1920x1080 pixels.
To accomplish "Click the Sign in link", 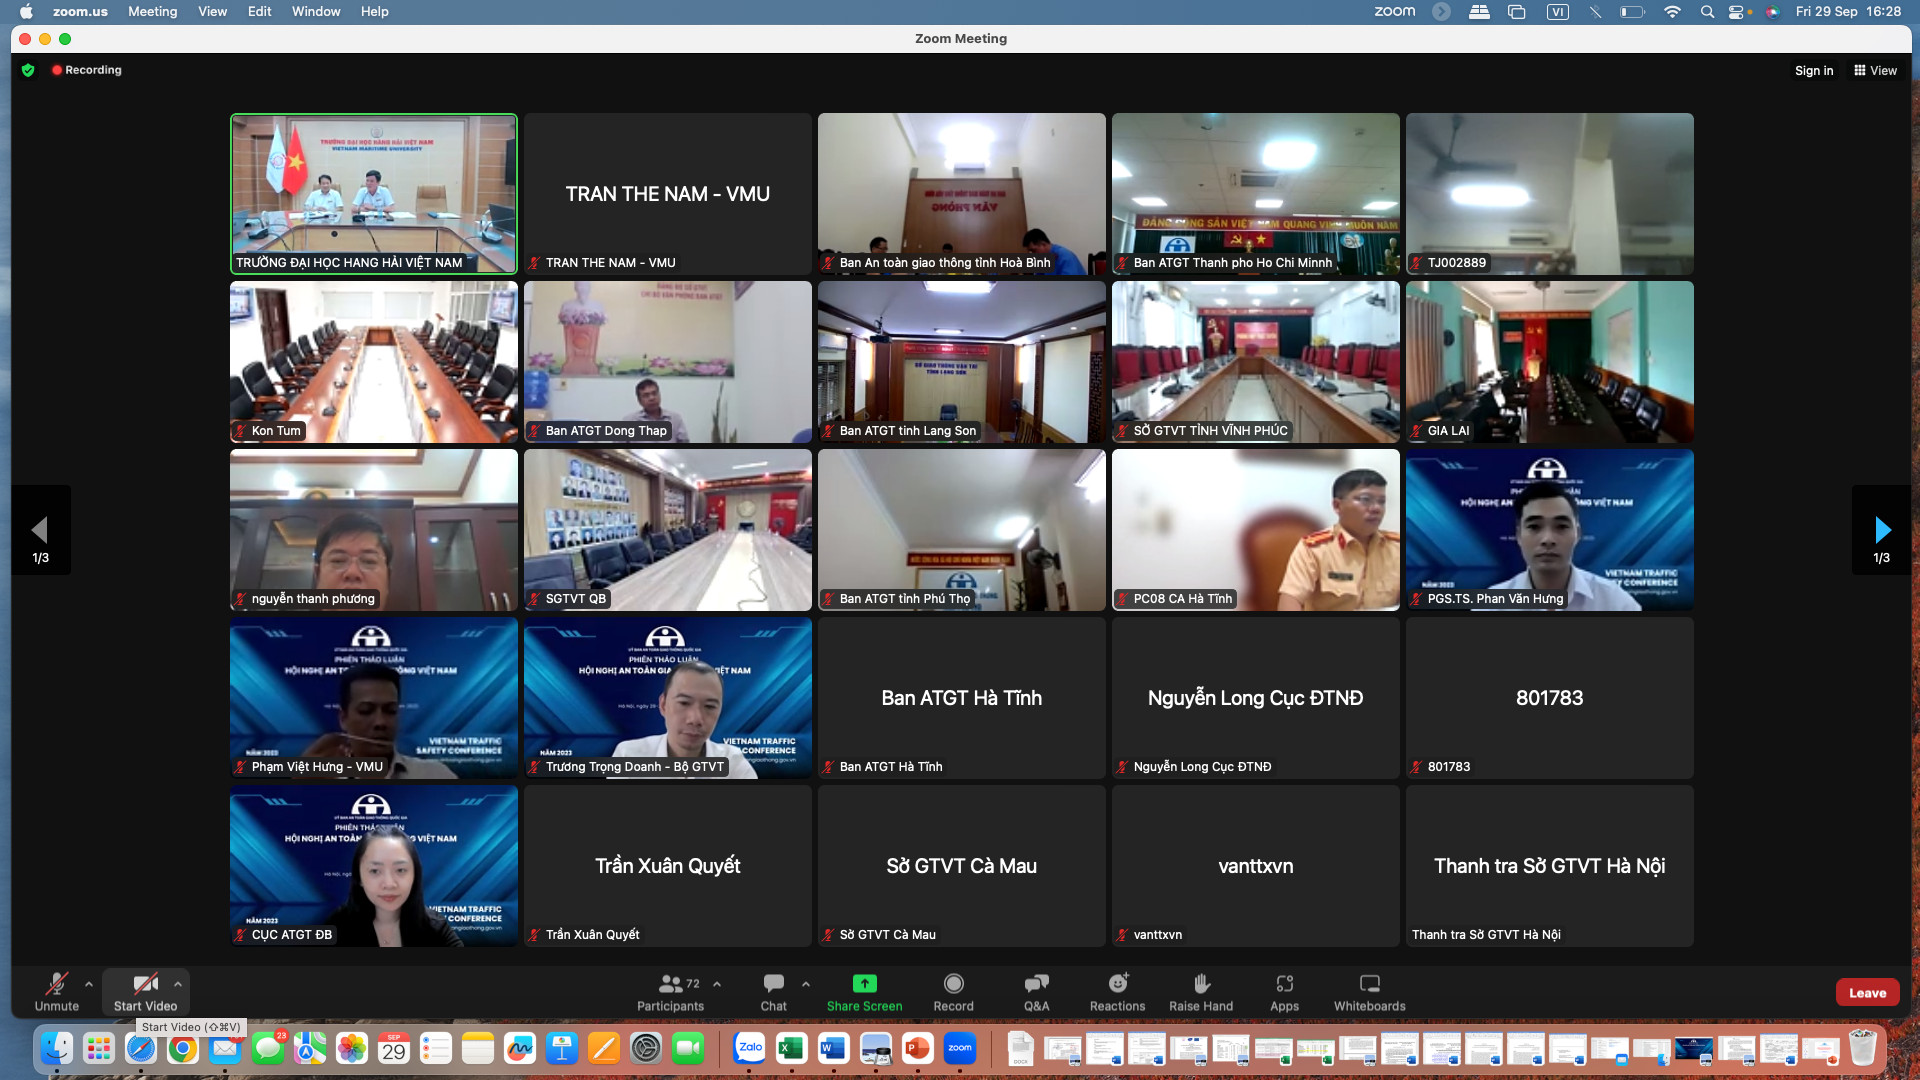I will (1813, 70).
